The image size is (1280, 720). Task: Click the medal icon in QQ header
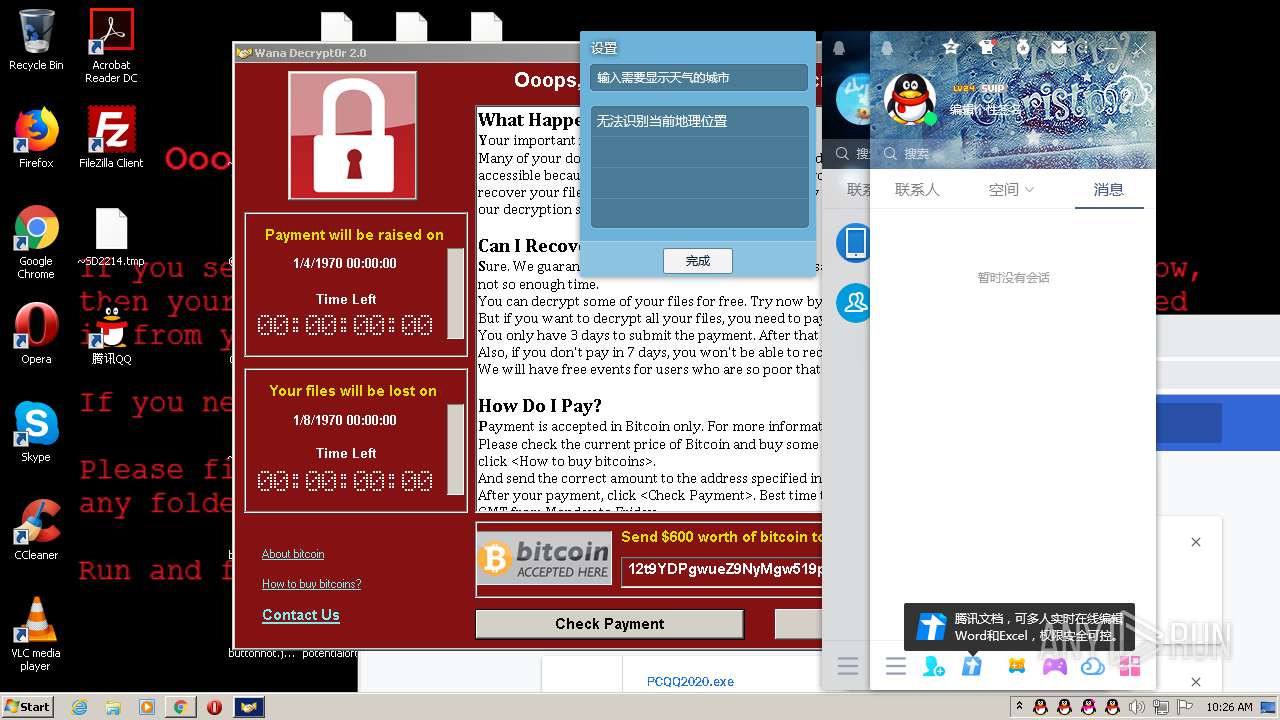point(1023,47)
